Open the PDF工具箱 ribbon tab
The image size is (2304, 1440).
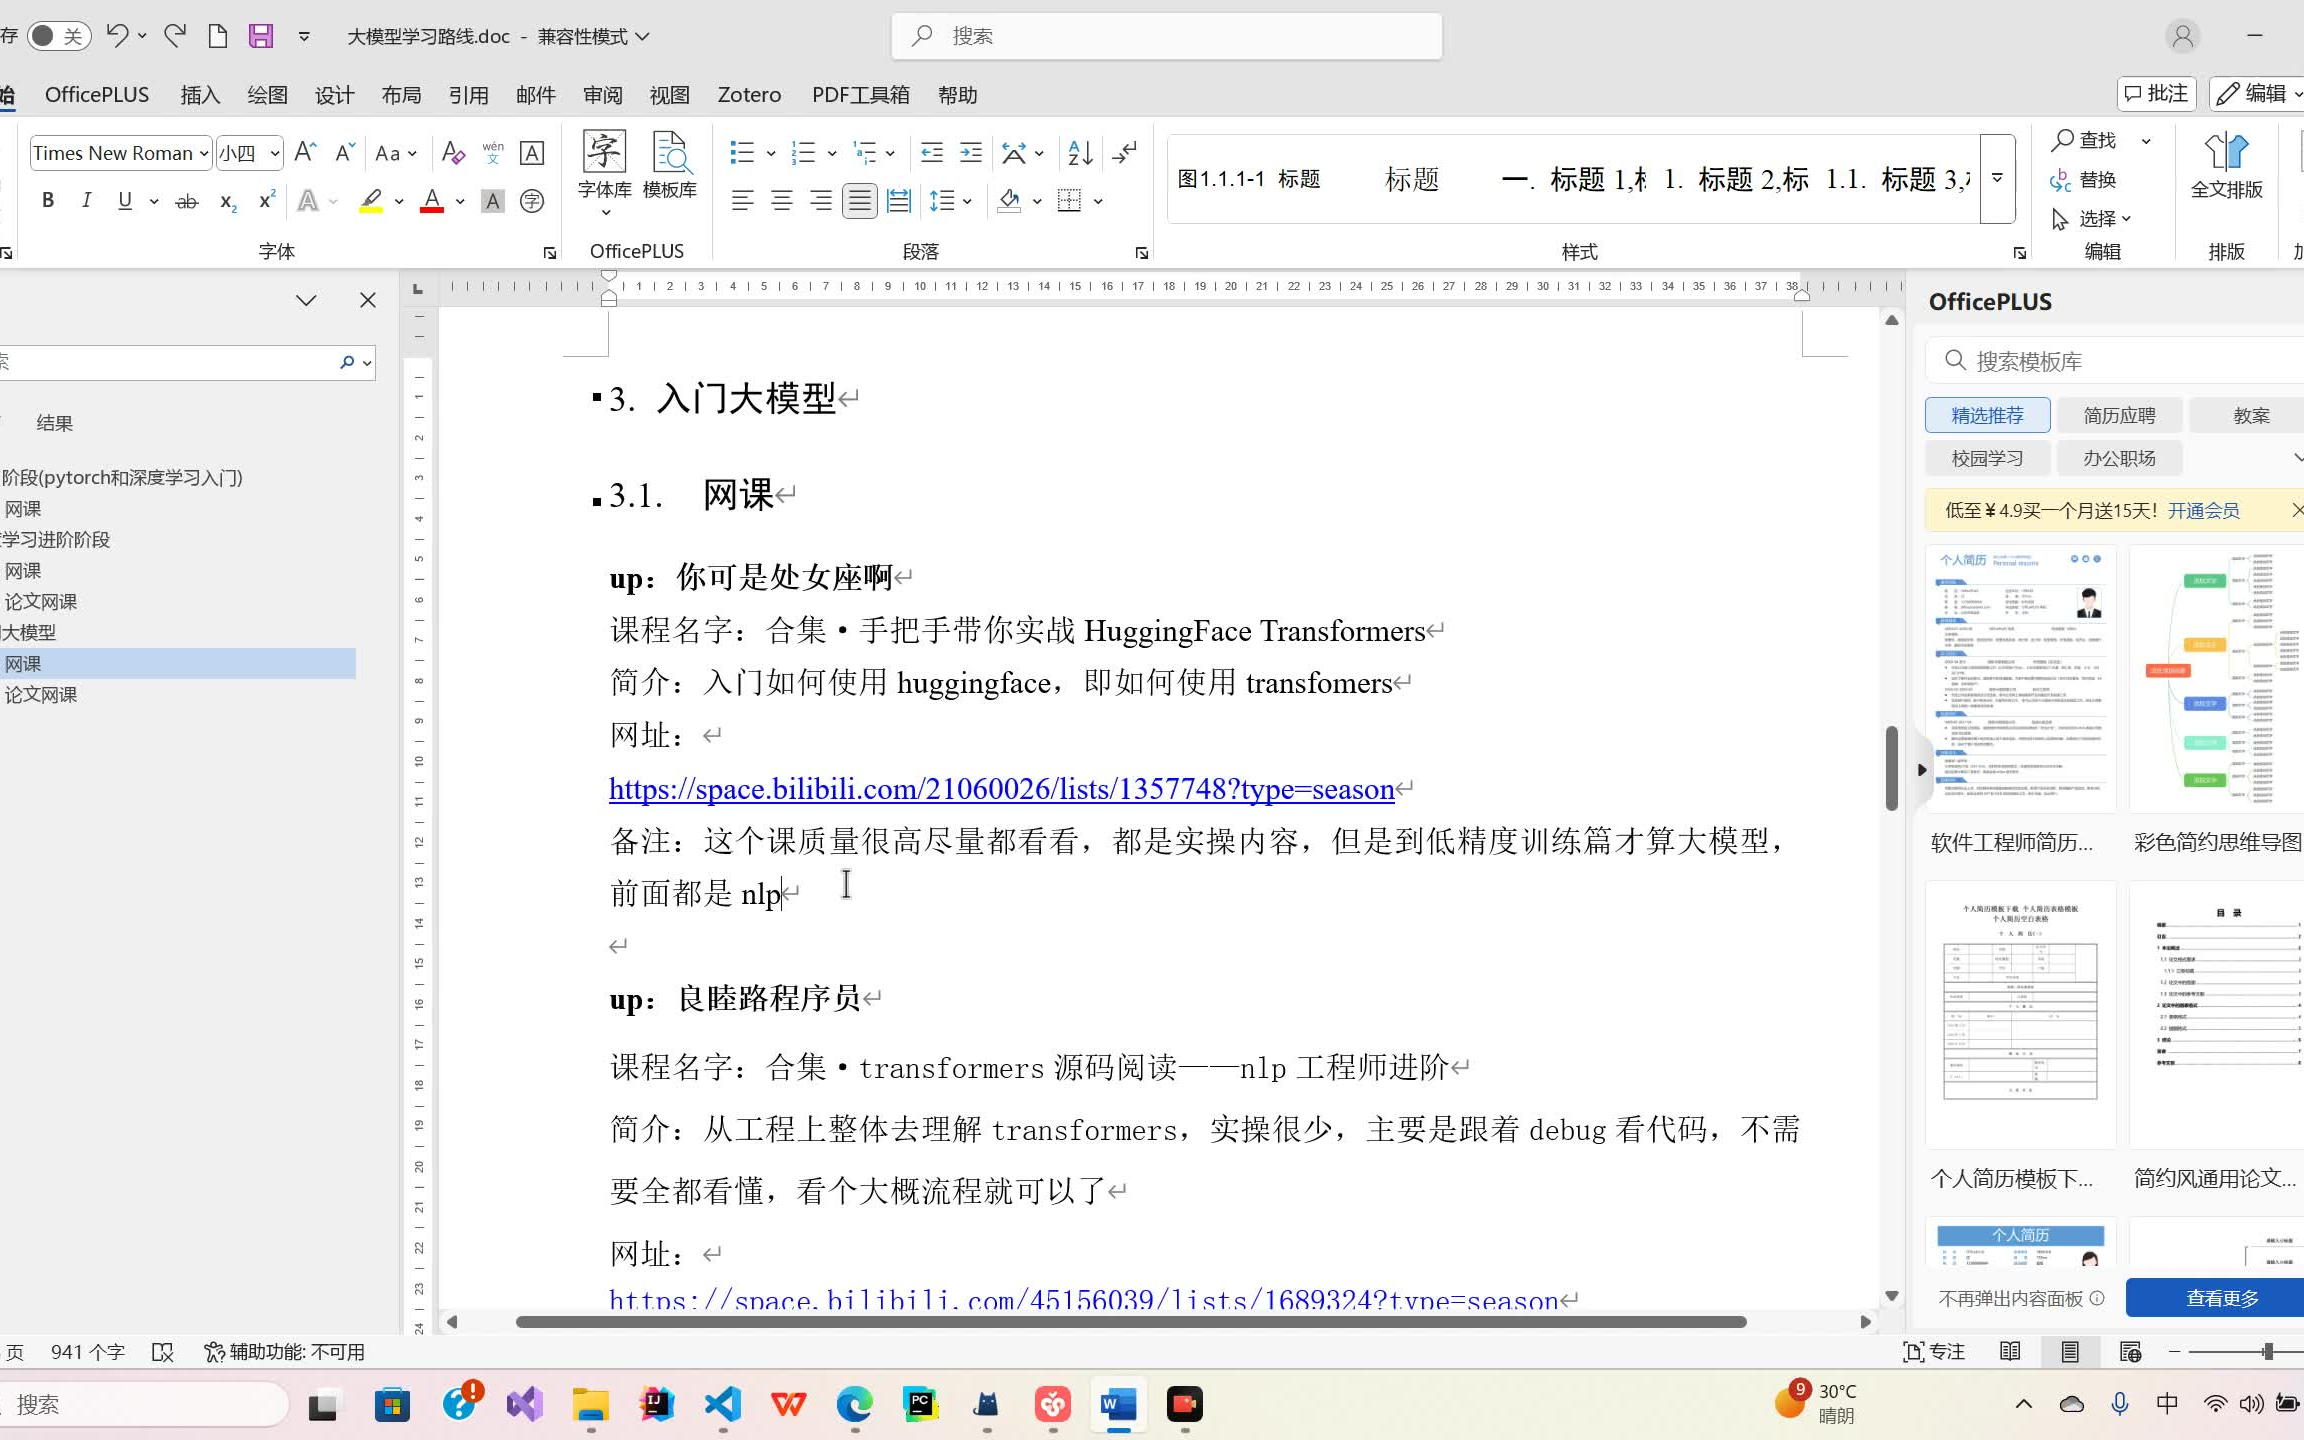pos(860,94)
